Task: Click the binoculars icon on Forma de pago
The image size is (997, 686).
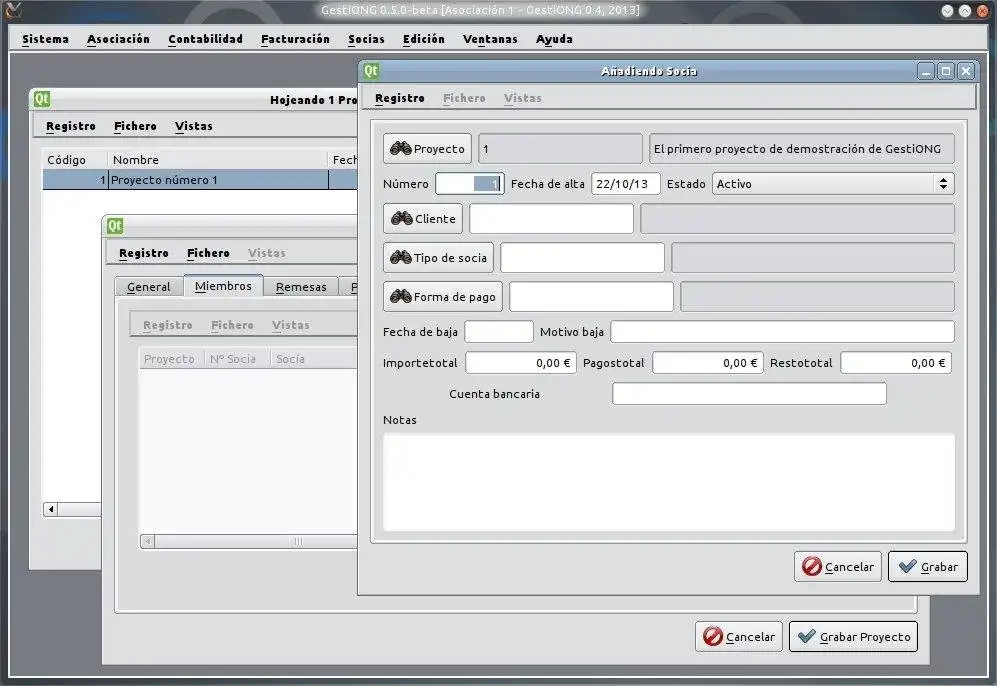Action: (x=401, y=296)
